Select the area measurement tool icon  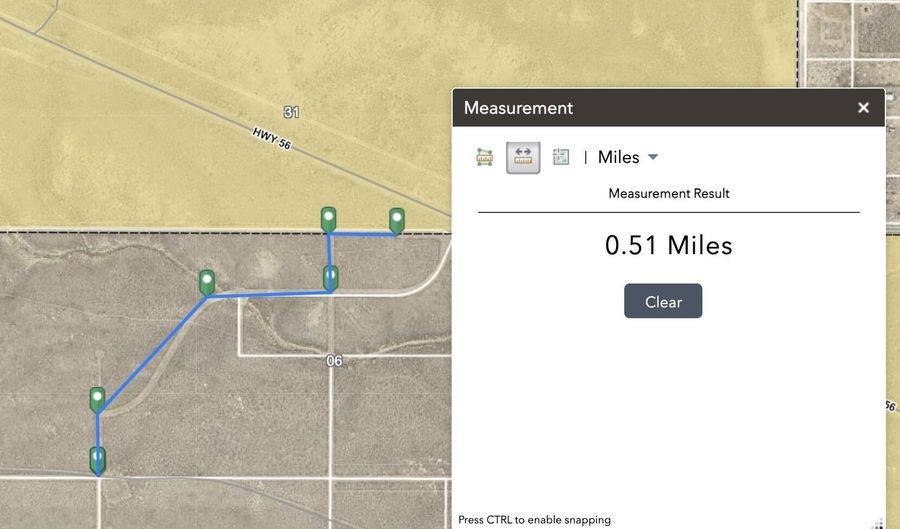coord(485,157)
